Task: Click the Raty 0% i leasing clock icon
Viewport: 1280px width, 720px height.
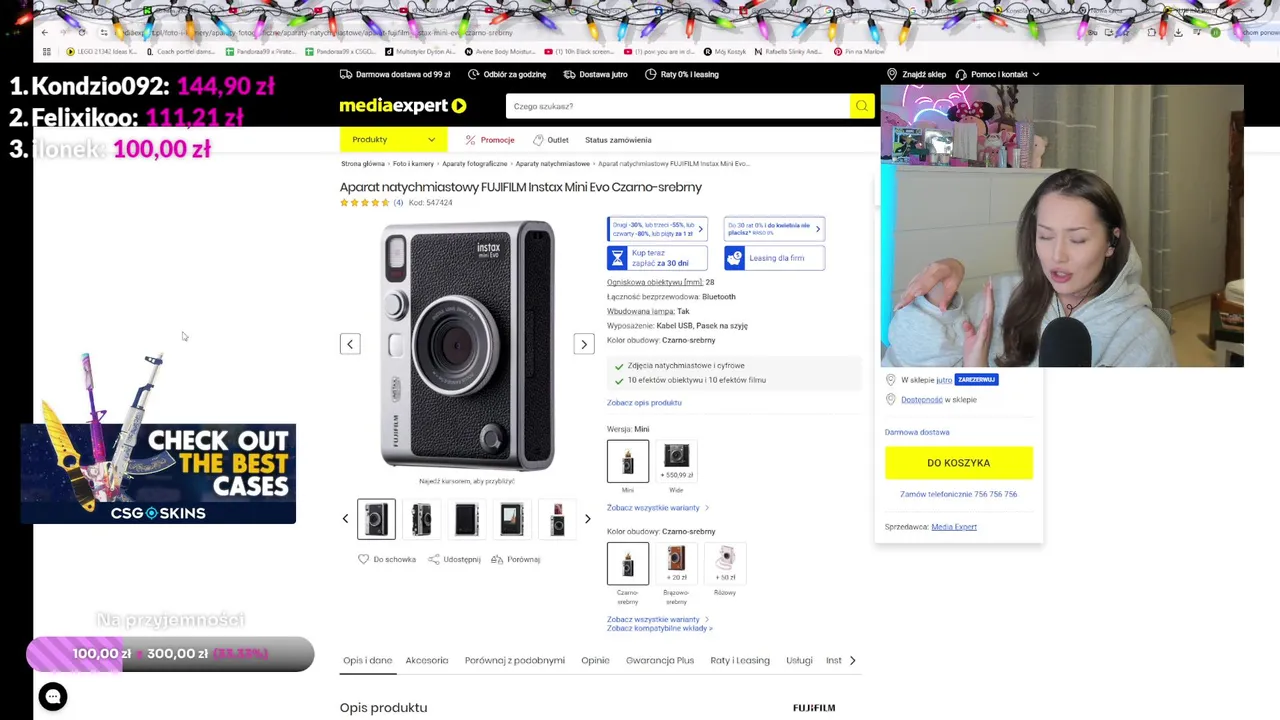Action: tap(651, 74)
